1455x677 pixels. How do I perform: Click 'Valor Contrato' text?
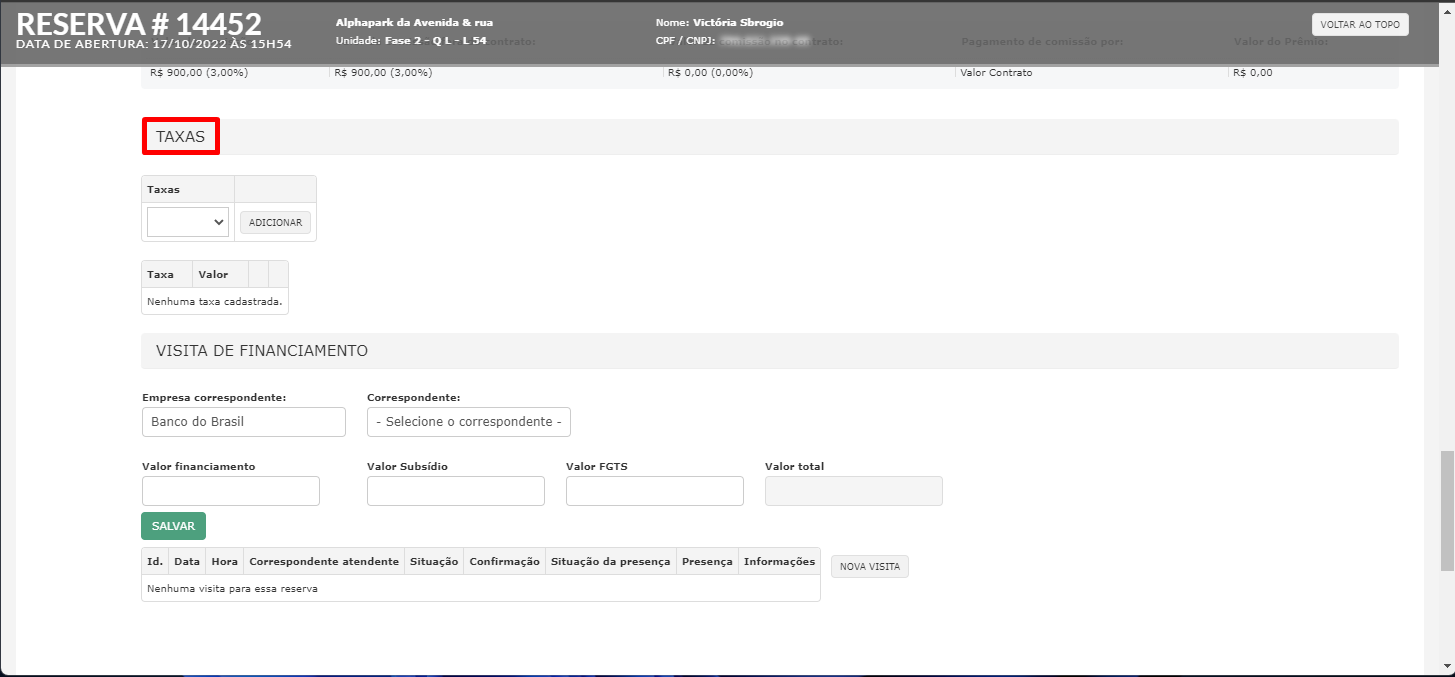pyautogui.click(x=996, y=73)
